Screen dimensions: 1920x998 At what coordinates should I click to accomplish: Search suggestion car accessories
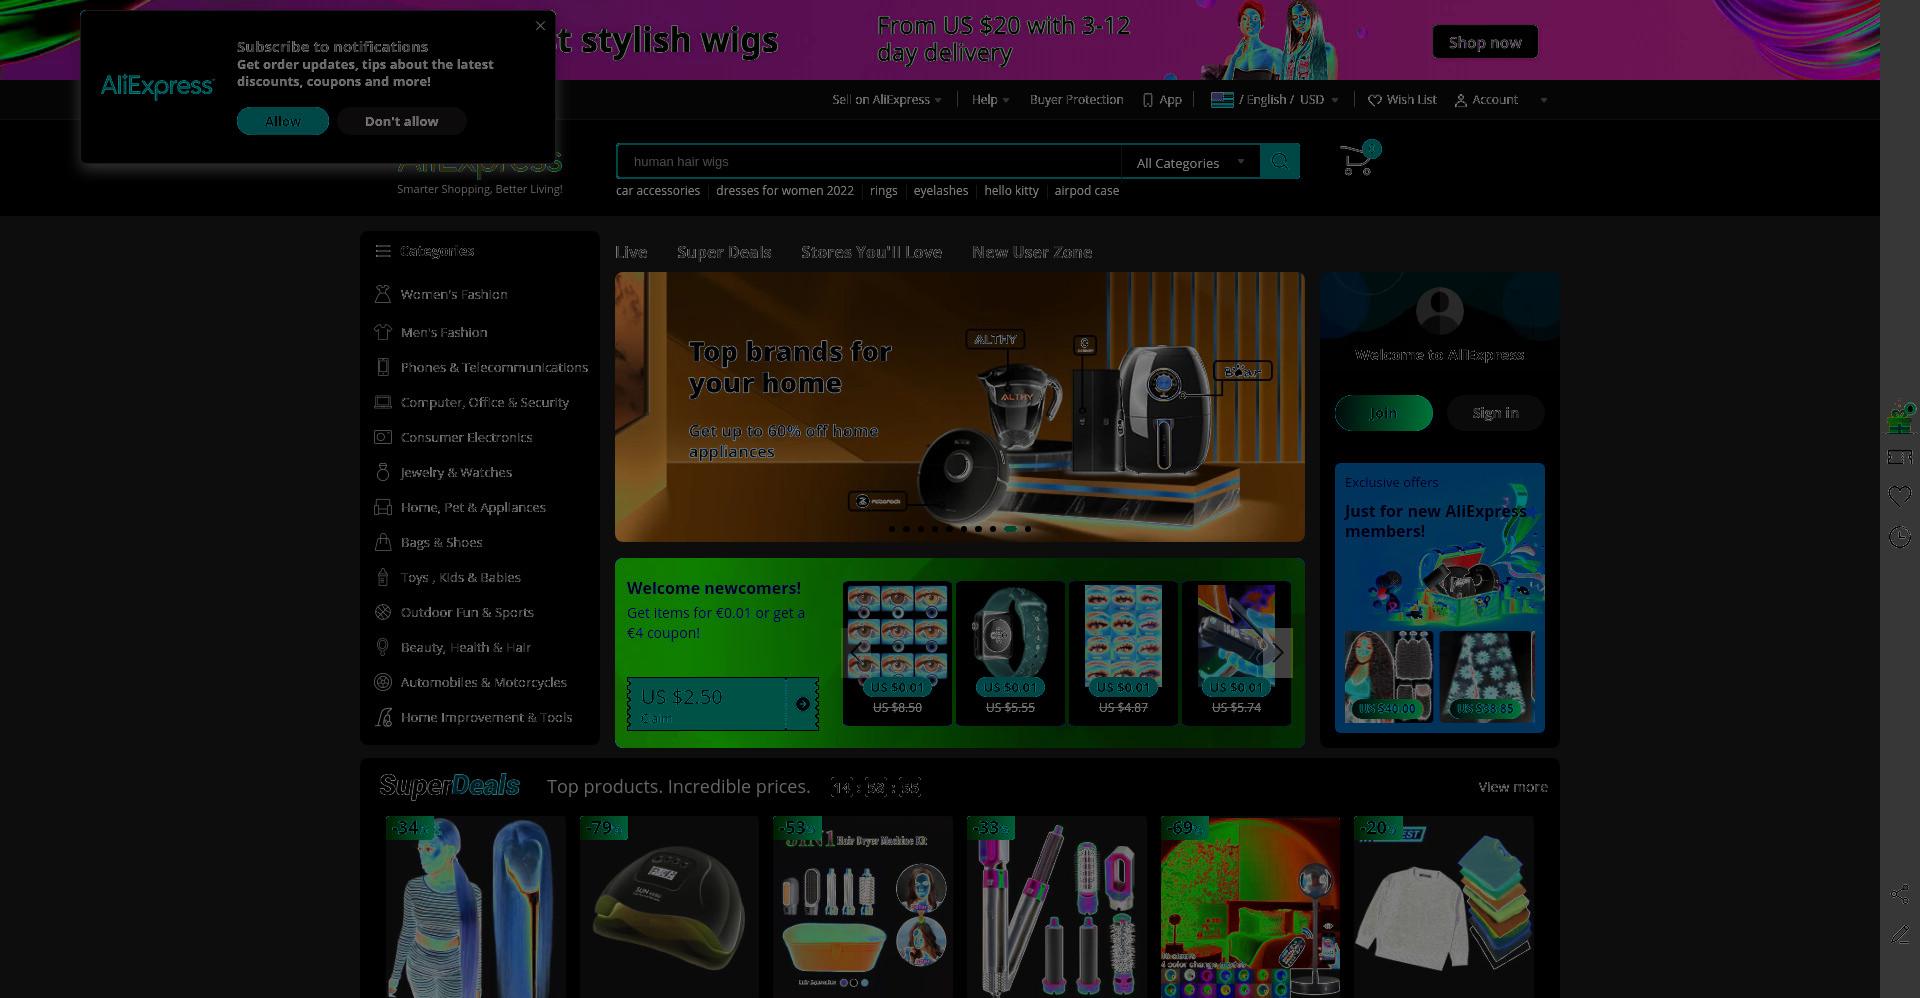pyautogui.click(x=658, y=190)
